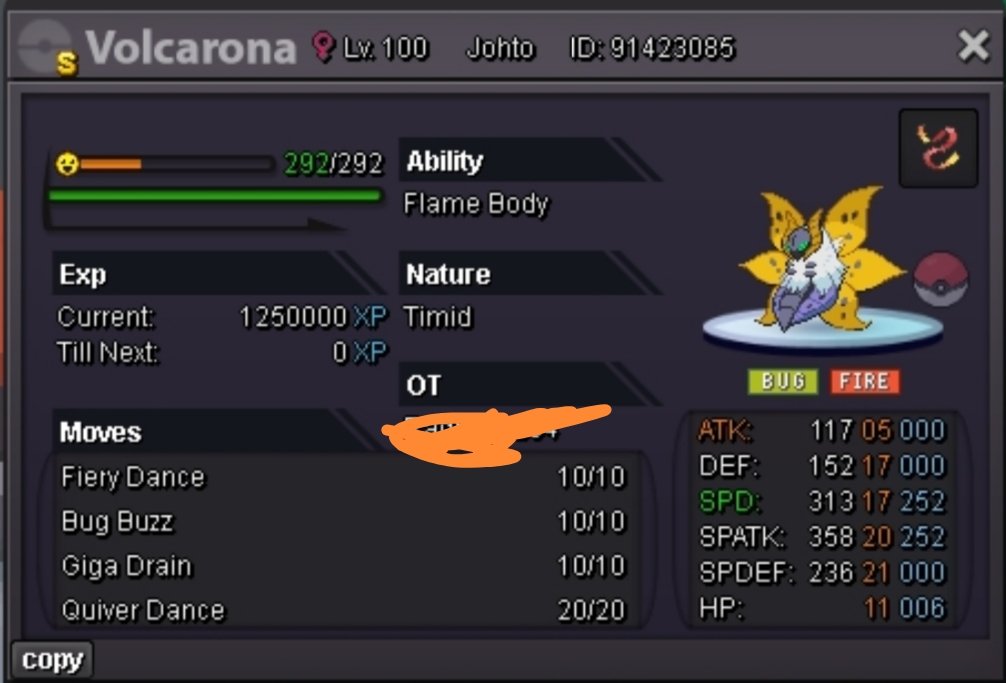Select the Fiery Dance move
Screen dimensions: 1006x683
click(343, 477)
